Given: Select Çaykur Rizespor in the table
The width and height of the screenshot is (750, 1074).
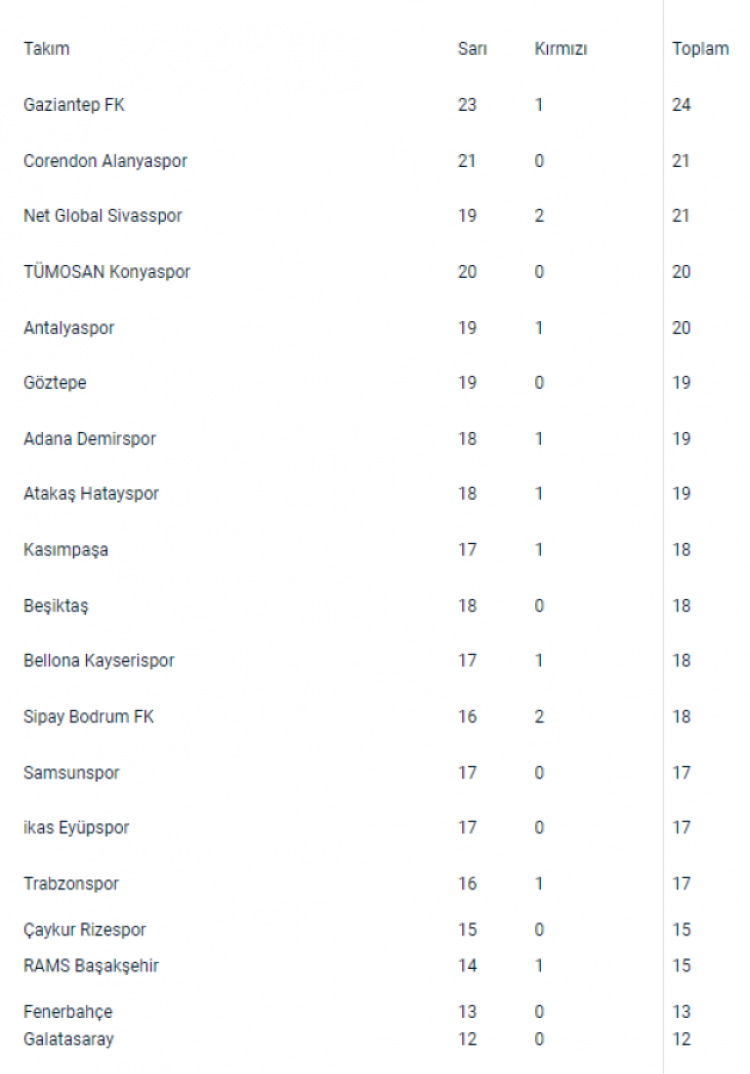Looking at the screenshot, I should (85, 930).
